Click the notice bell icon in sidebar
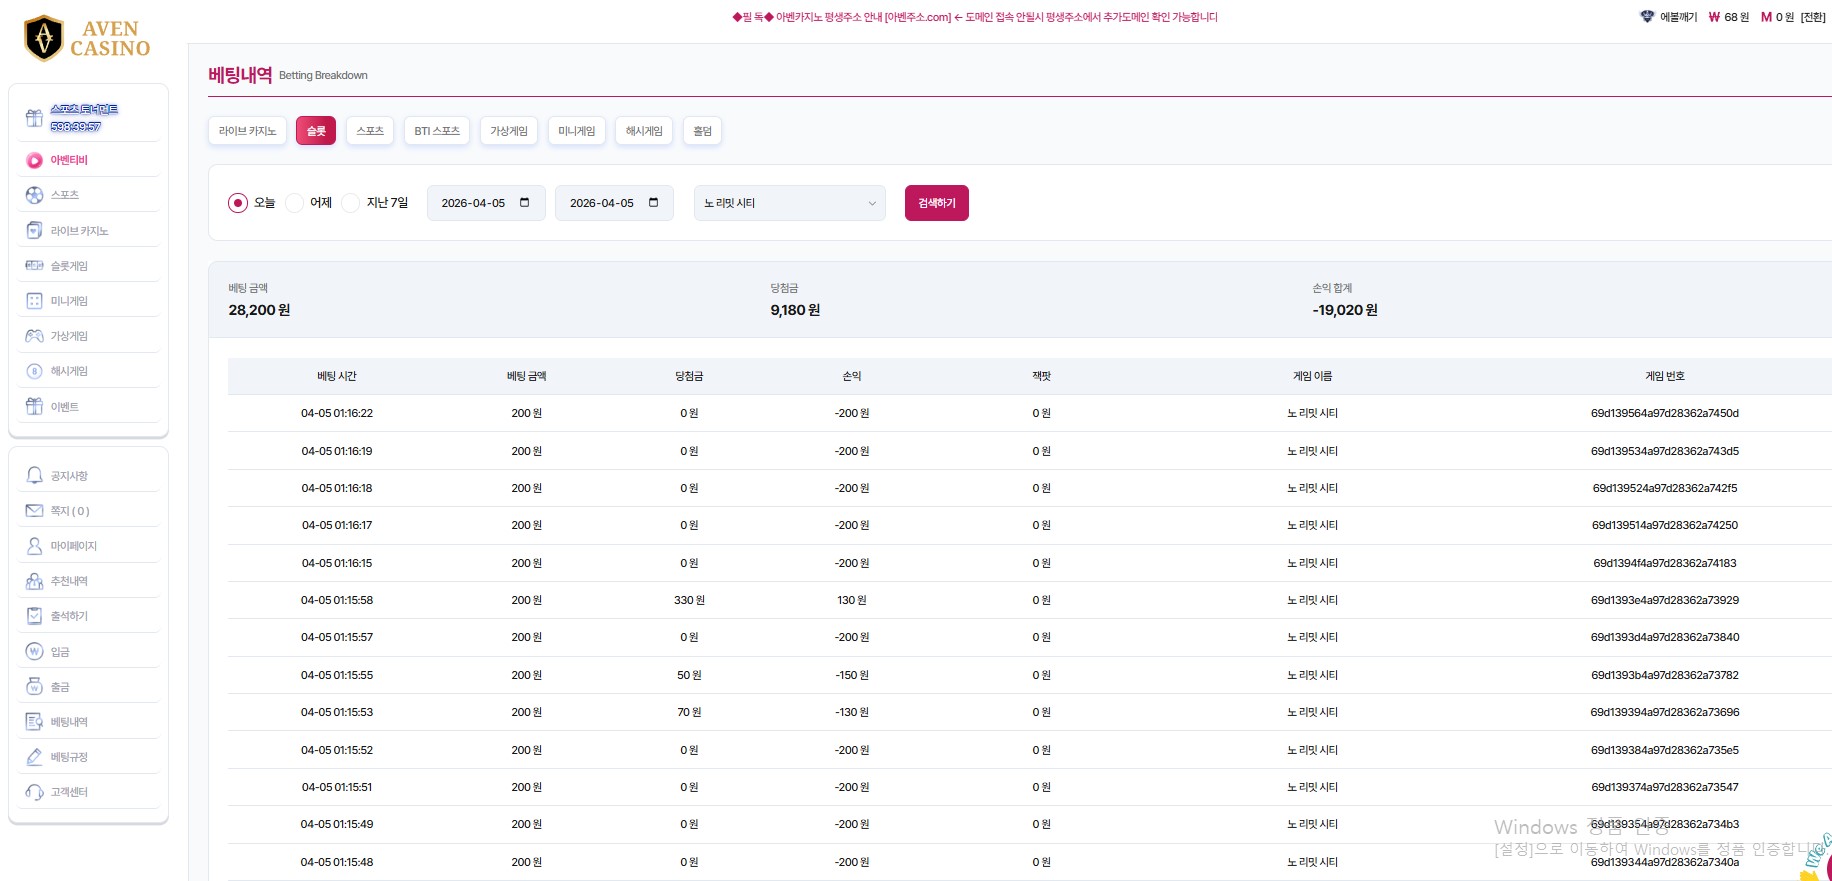The width and height of the screenshot is (1832, 881). tap(34, 476)
